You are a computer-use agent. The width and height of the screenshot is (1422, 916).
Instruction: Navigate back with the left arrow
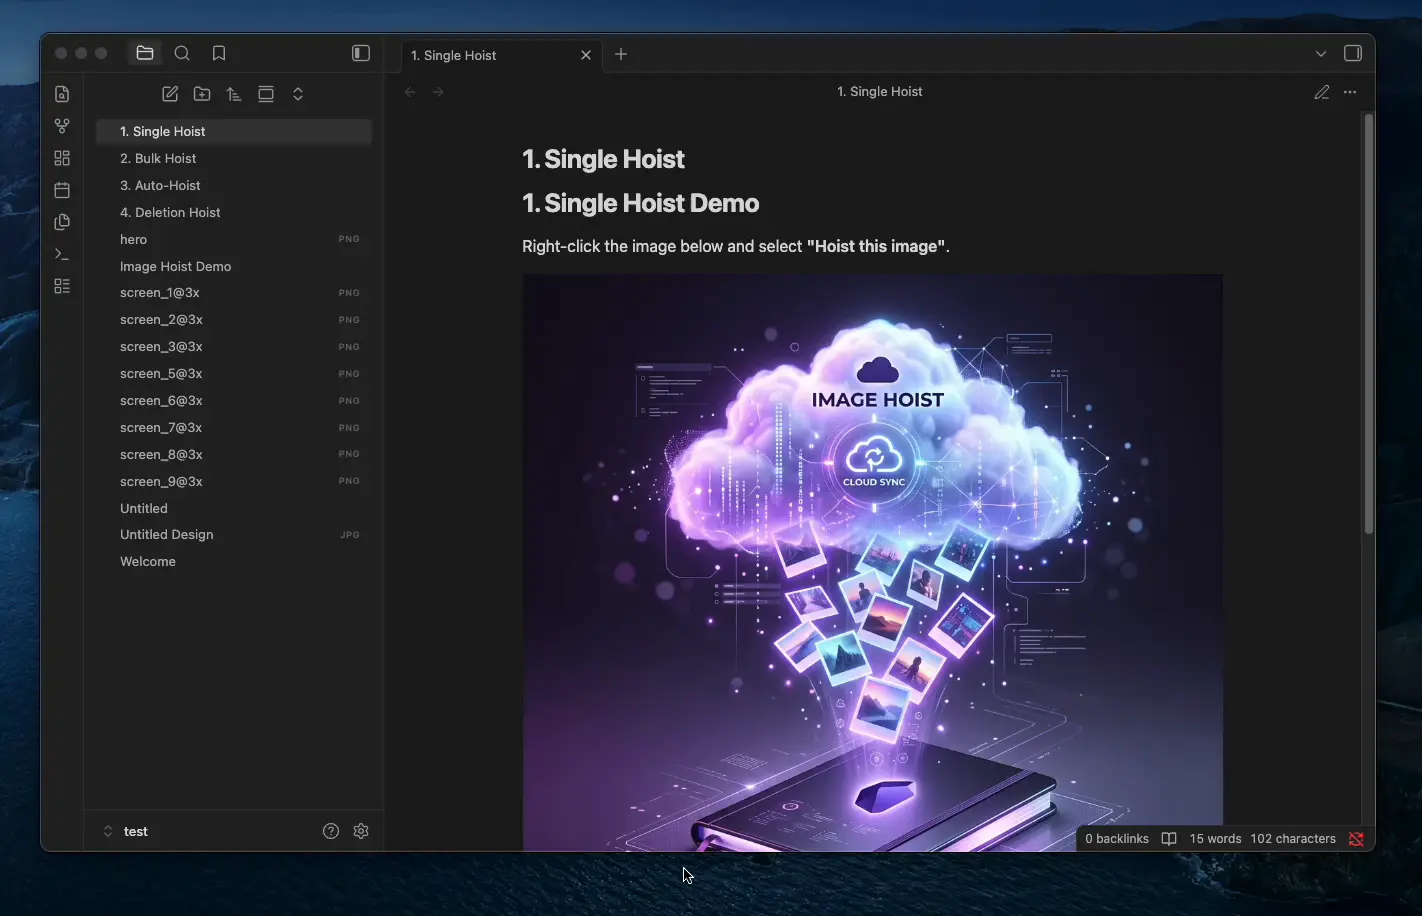click(x=410, y=92)
